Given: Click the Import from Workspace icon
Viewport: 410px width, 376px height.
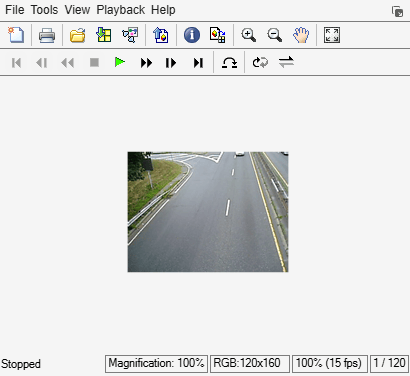Looking at the screenshot, I should (104, 35).
